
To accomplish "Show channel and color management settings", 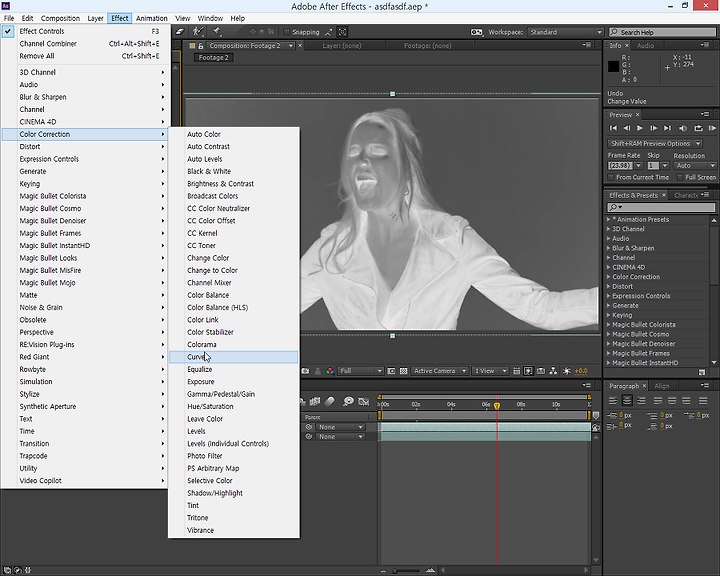I will [330, 371].
